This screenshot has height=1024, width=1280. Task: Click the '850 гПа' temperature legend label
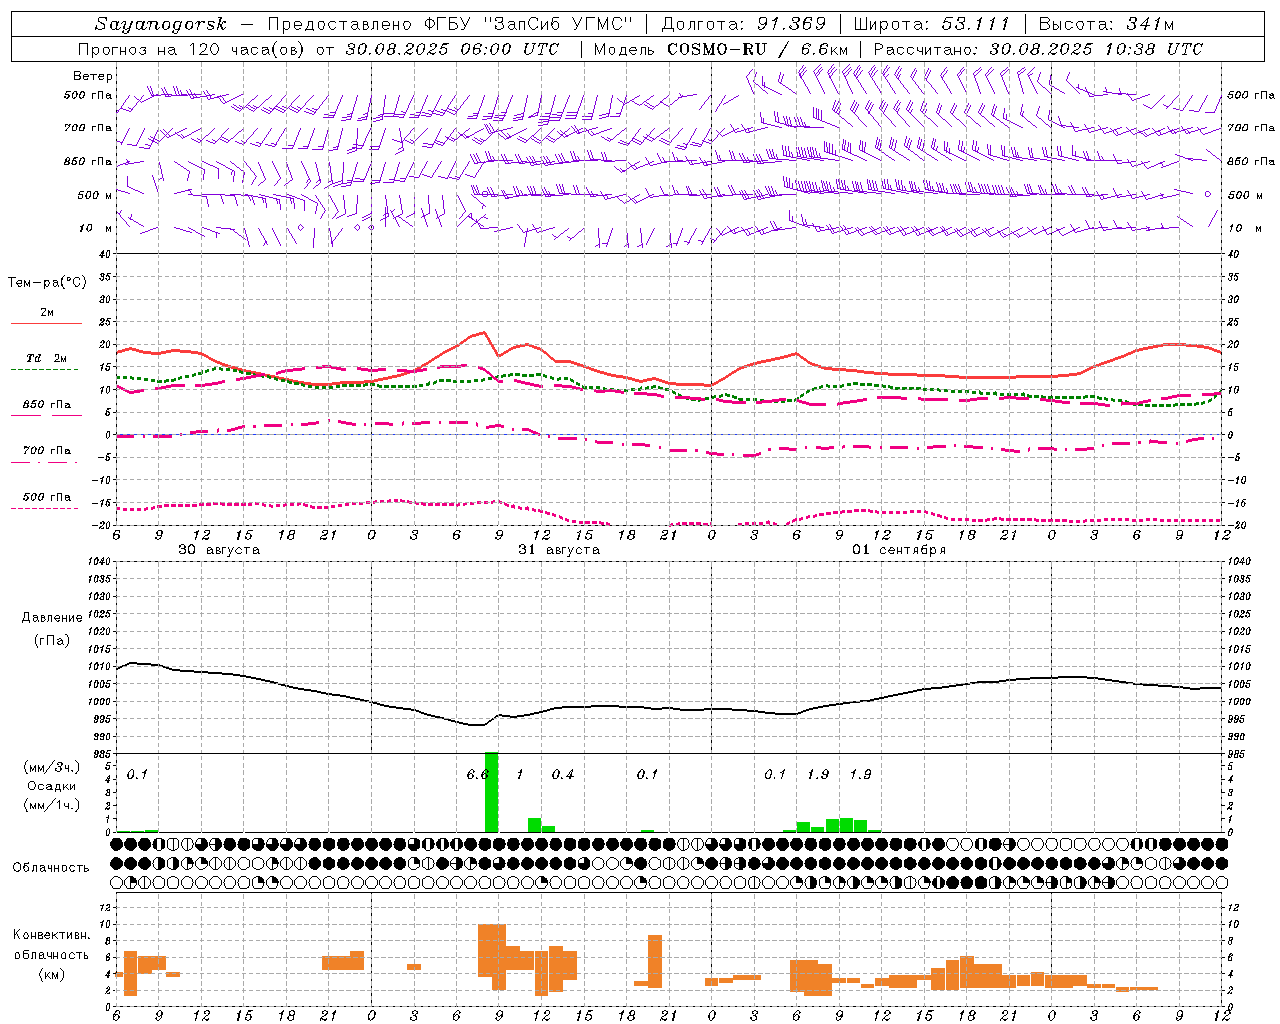[x=46, y=404]
